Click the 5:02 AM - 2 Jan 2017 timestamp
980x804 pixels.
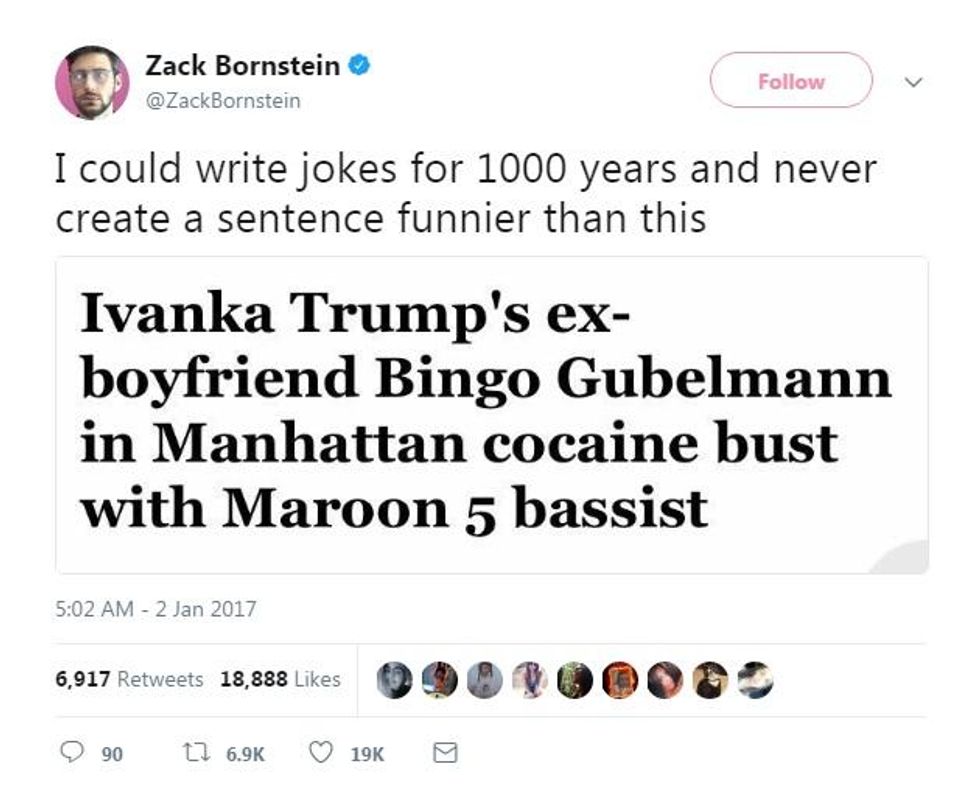156,608
